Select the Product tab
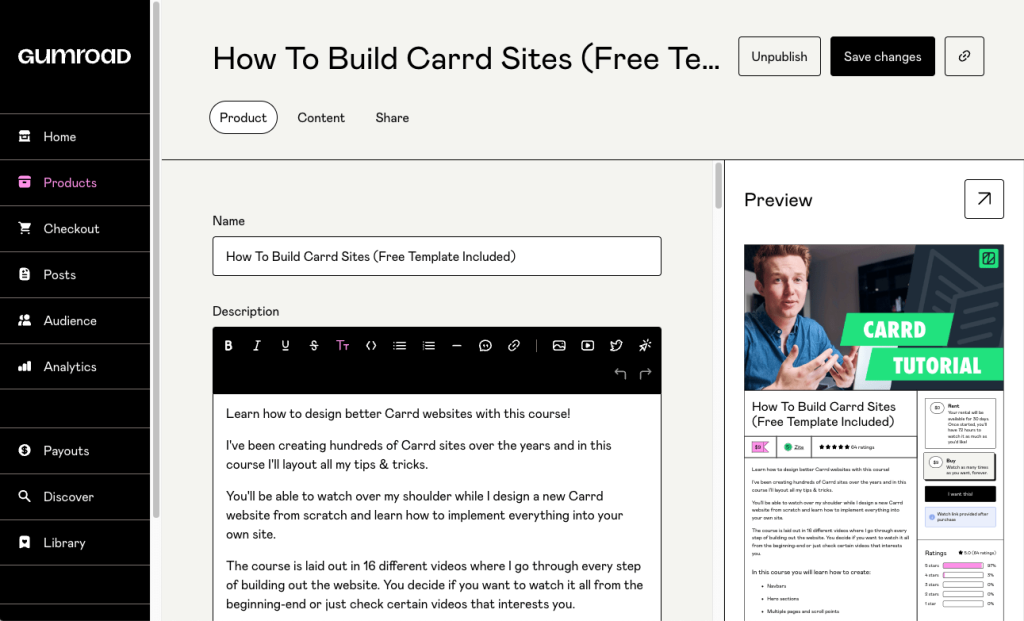 (243, 118)
